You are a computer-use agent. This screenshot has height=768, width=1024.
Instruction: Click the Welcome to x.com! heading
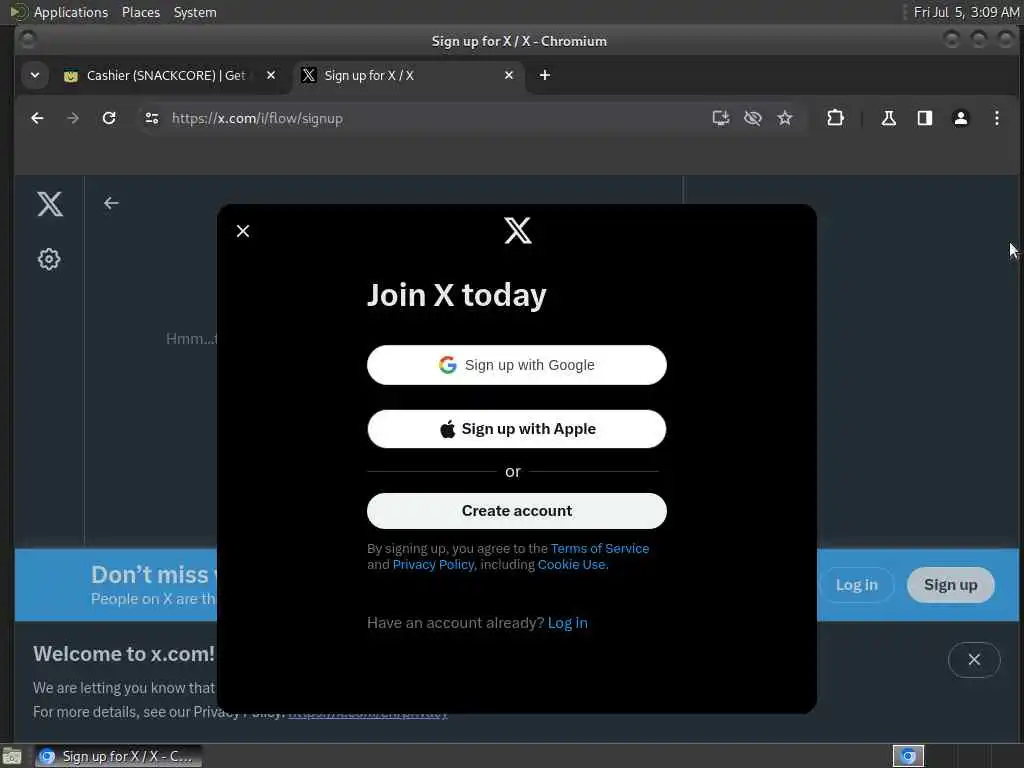click(124, 654)
